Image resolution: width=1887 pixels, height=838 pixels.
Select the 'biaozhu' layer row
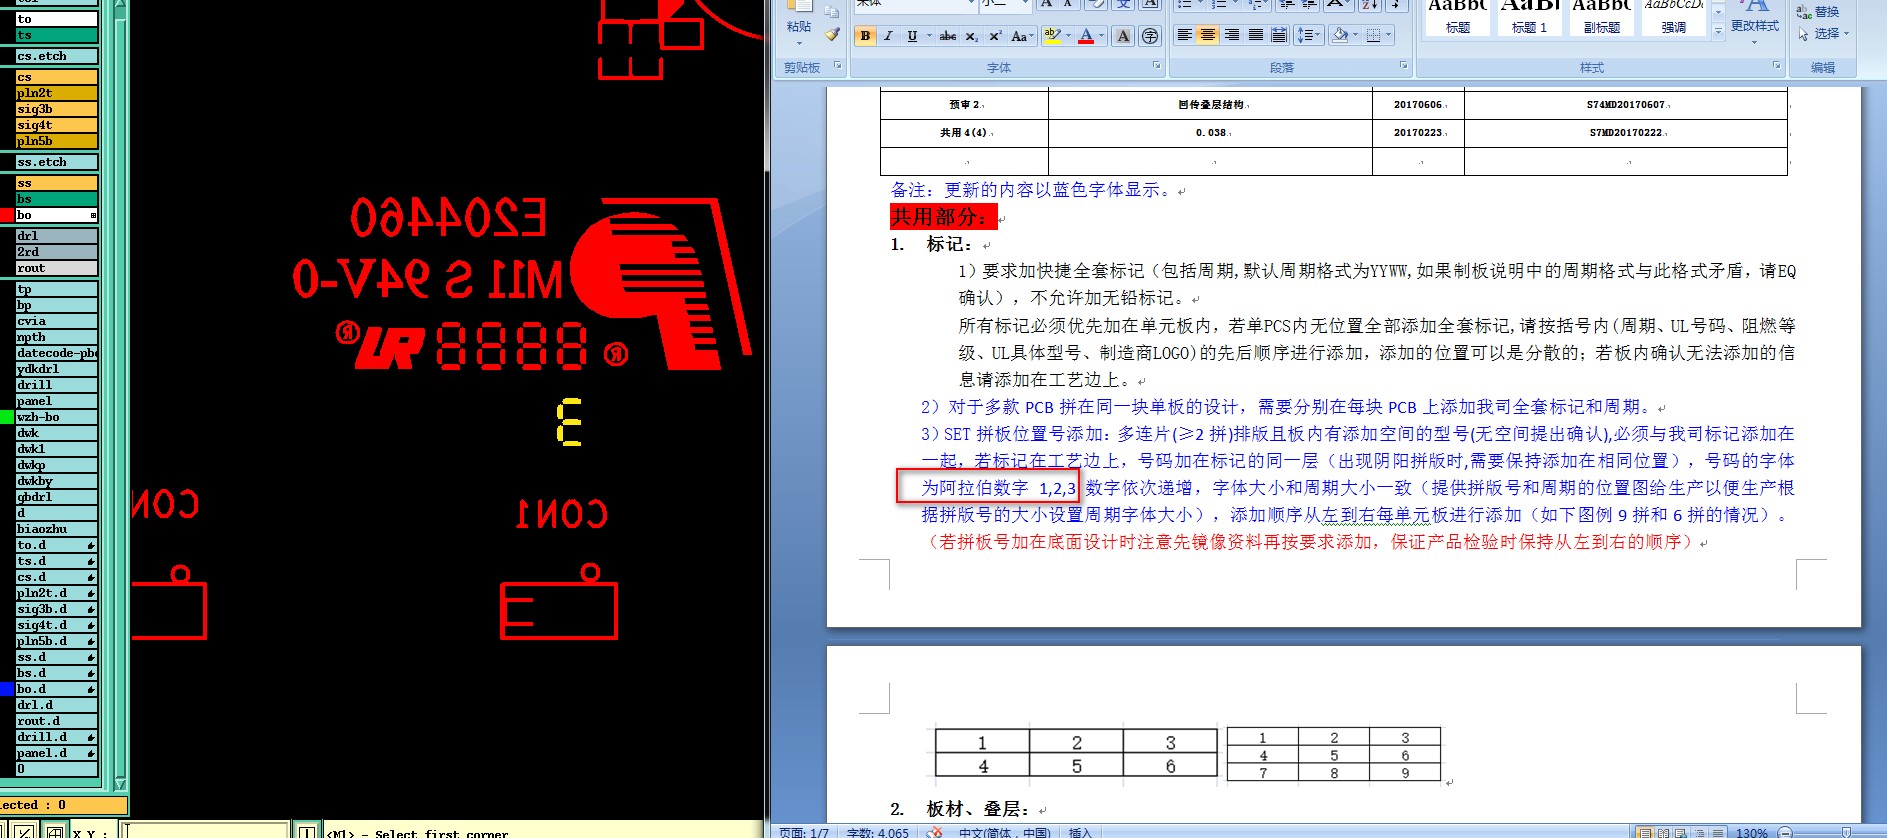57,529
